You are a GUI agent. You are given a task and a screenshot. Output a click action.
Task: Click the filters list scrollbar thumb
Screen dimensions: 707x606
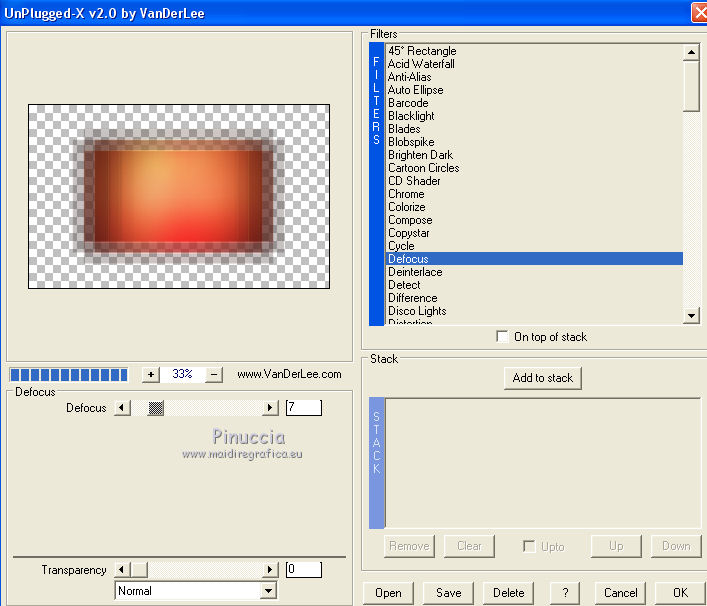pos(691,86)
